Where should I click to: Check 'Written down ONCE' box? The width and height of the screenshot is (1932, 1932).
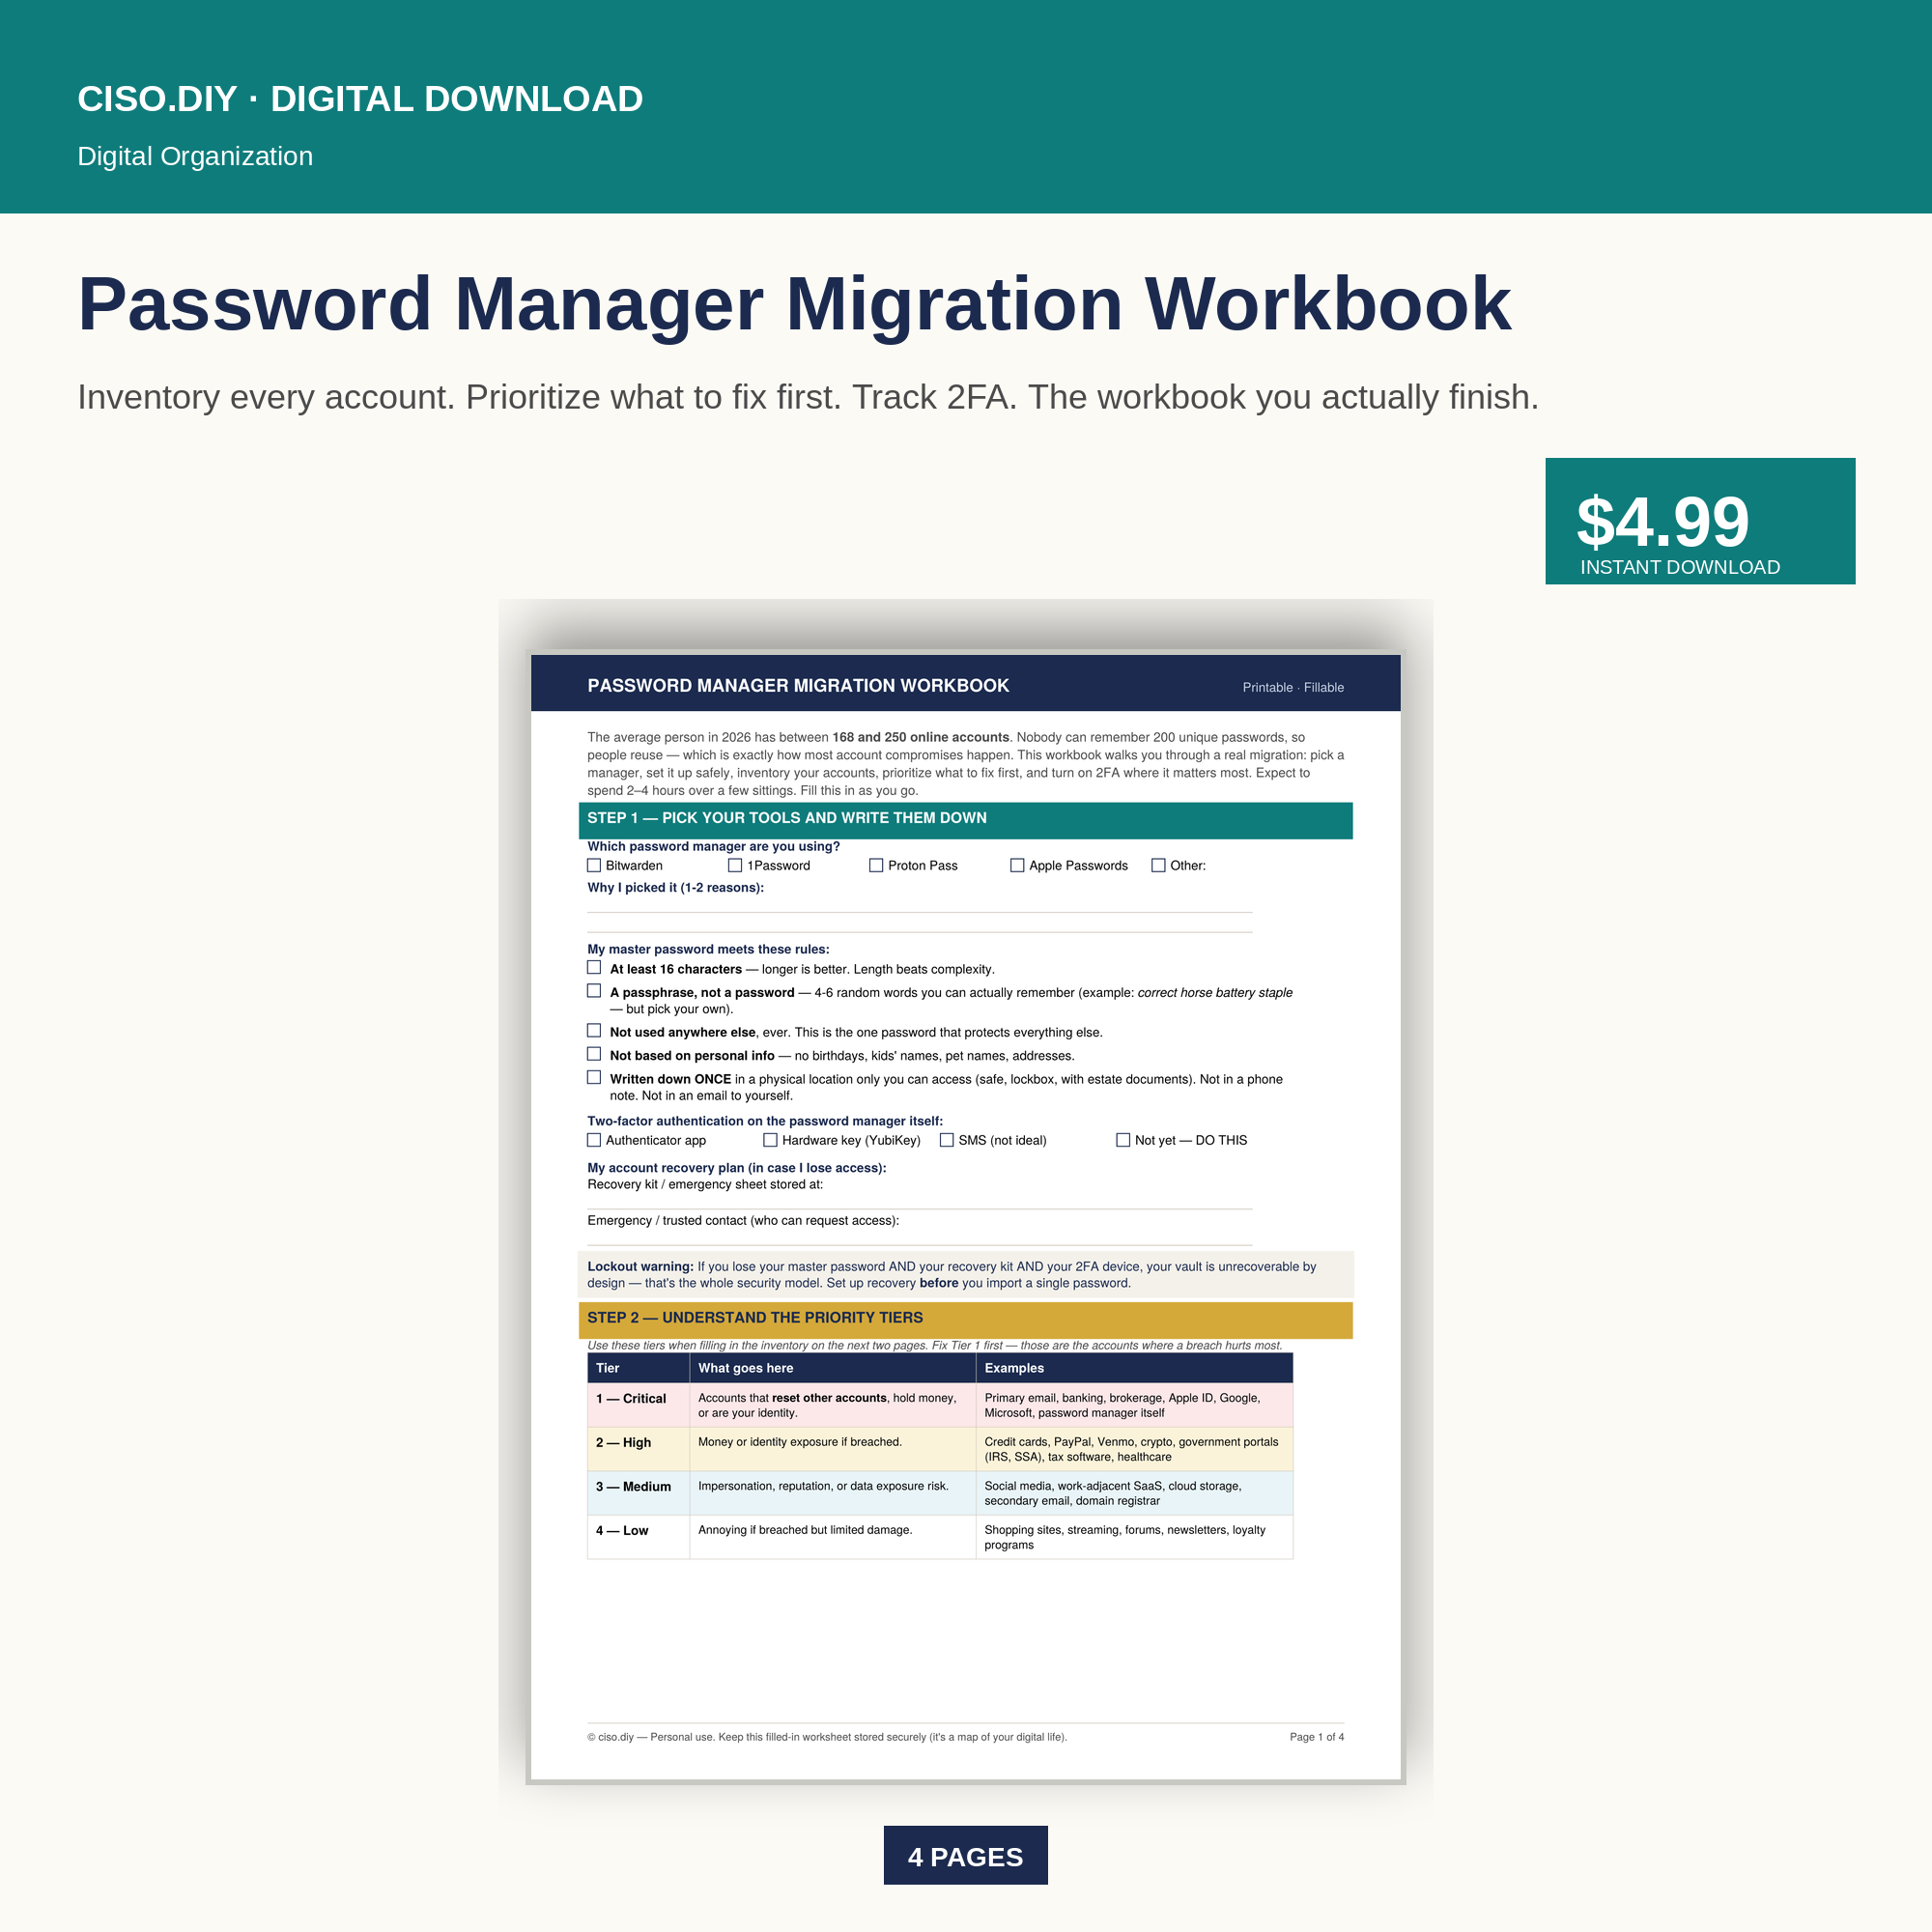[594, 1077]
